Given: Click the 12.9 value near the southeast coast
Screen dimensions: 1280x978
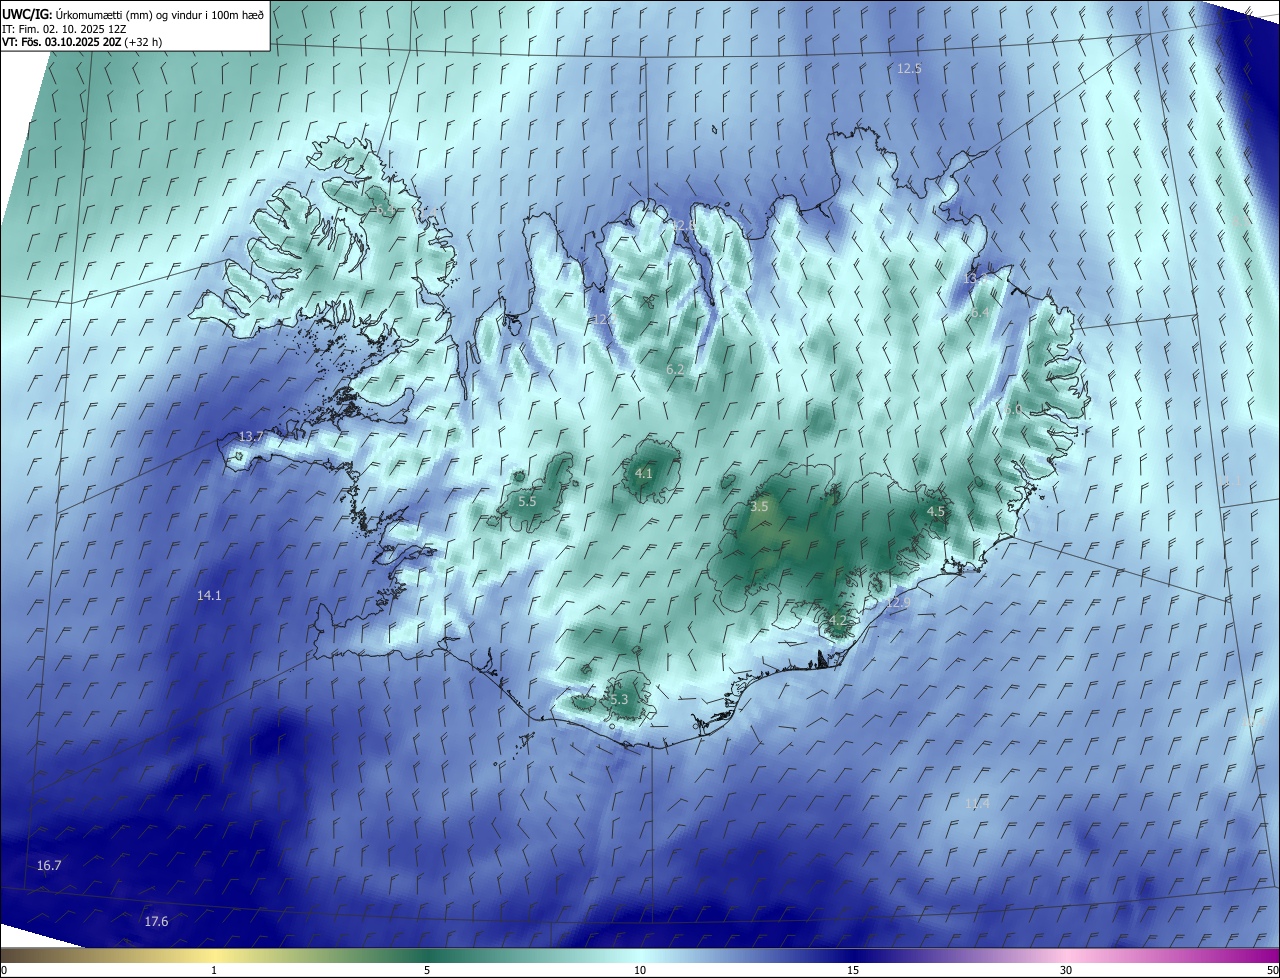Looking at the screenshot, I should click(897, 602).
